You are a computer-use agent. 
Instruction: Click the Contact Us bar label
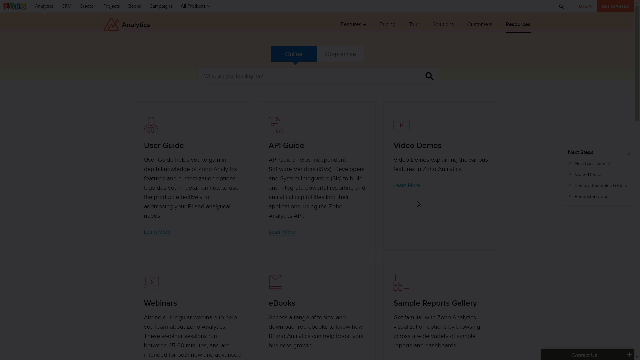tap(584, 355)
